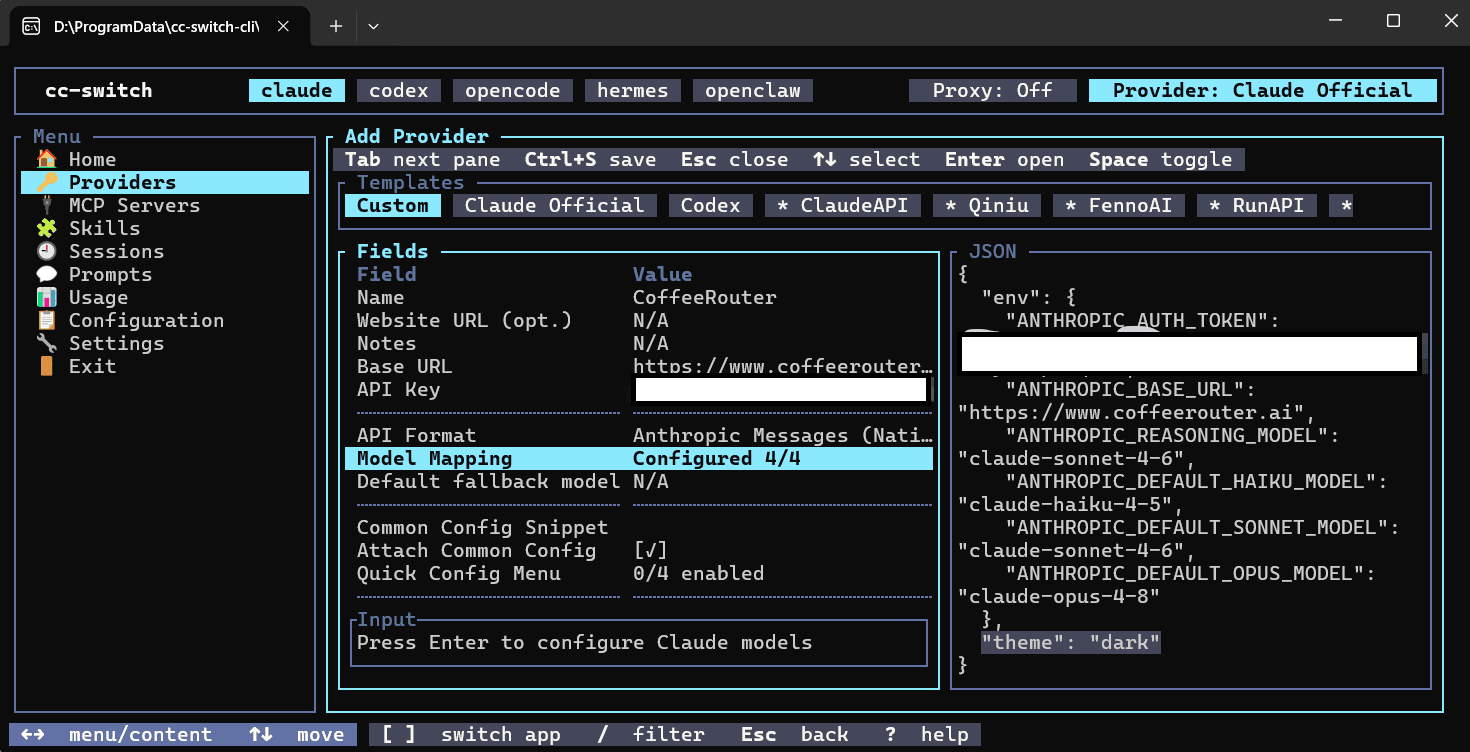Click the Provider: Claude Official badge
The width and height of the screenshot is (1470, 752).
pos(1263,90)
